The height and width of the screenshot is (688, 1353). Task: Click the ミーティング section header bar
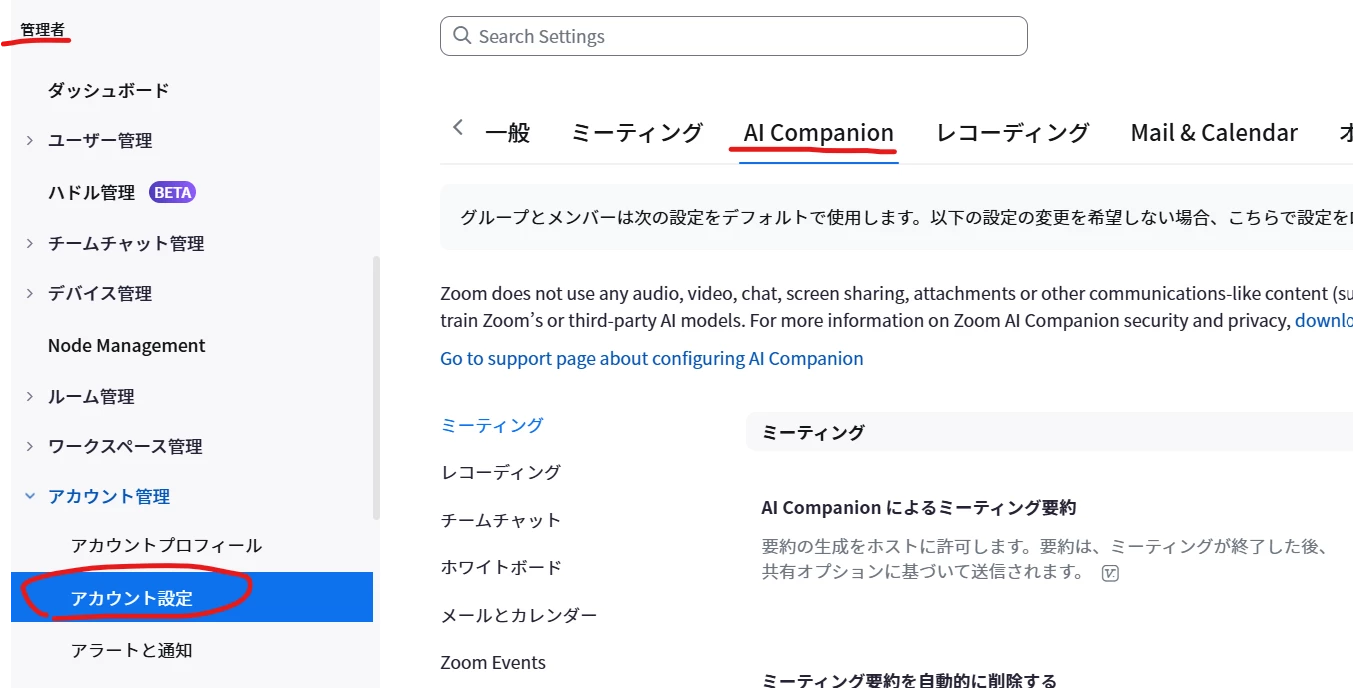(1049, 432)
